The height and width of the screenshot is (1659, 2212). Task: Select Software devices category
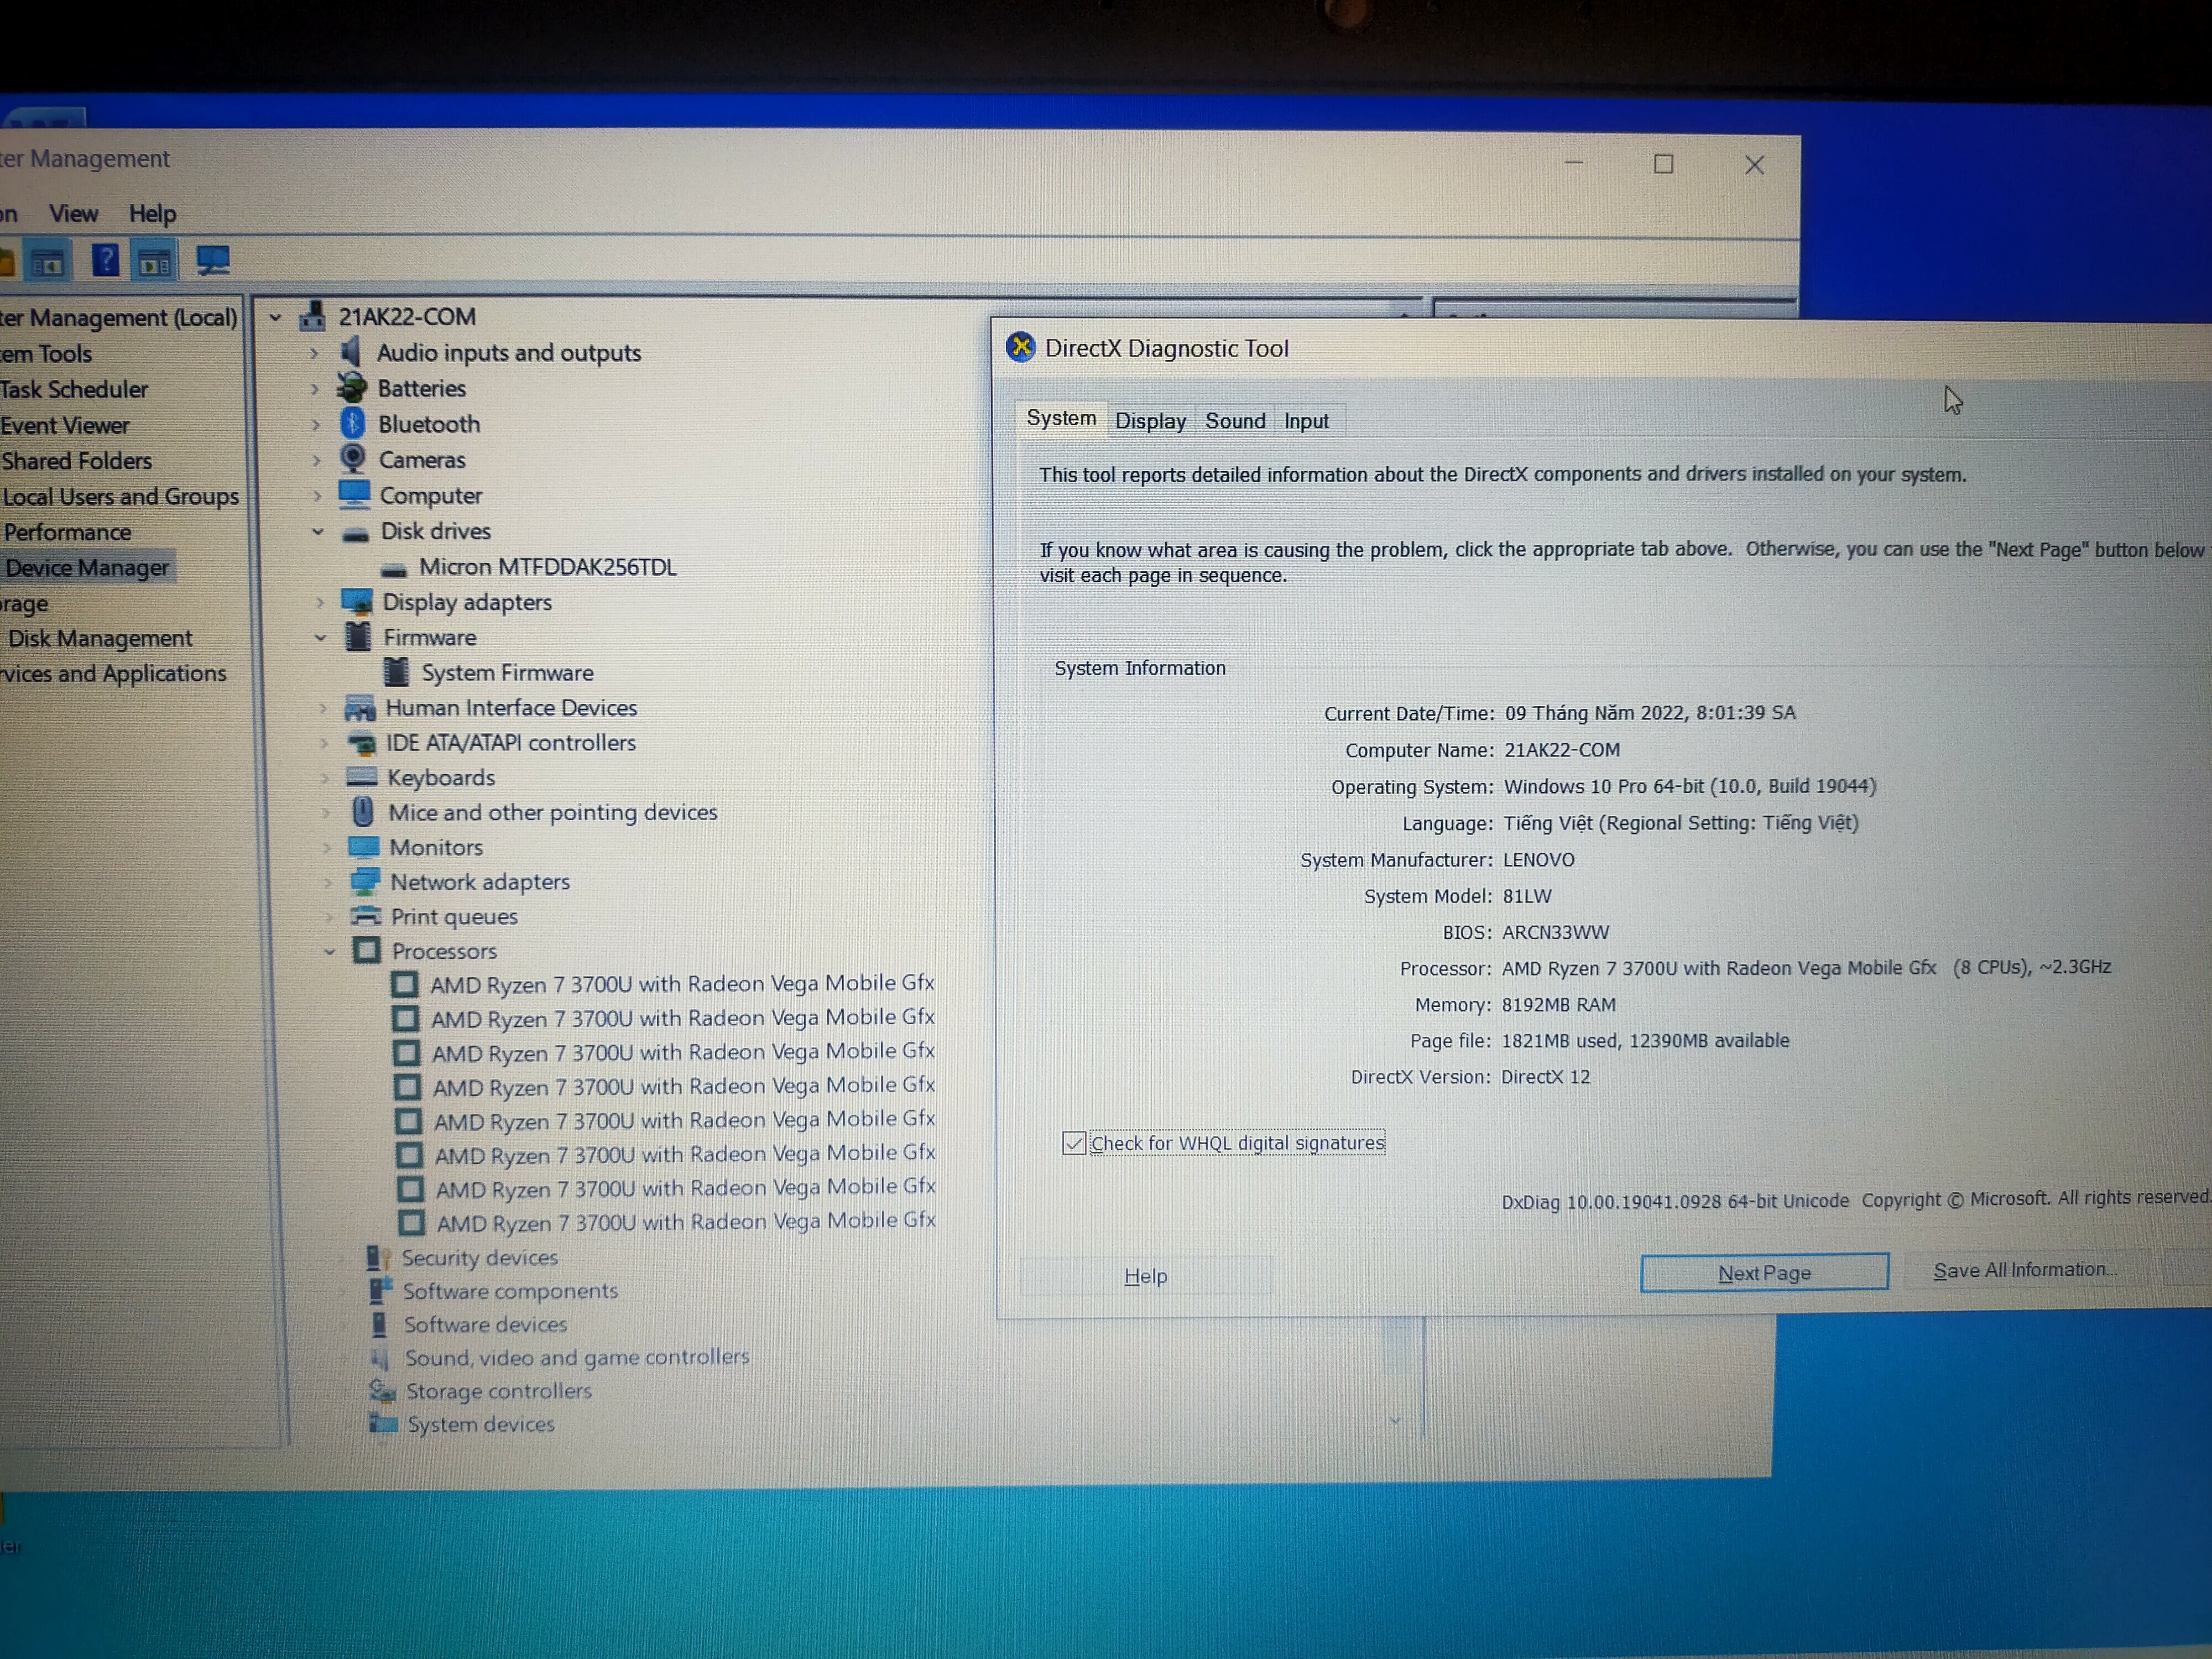click(485, 1324)
